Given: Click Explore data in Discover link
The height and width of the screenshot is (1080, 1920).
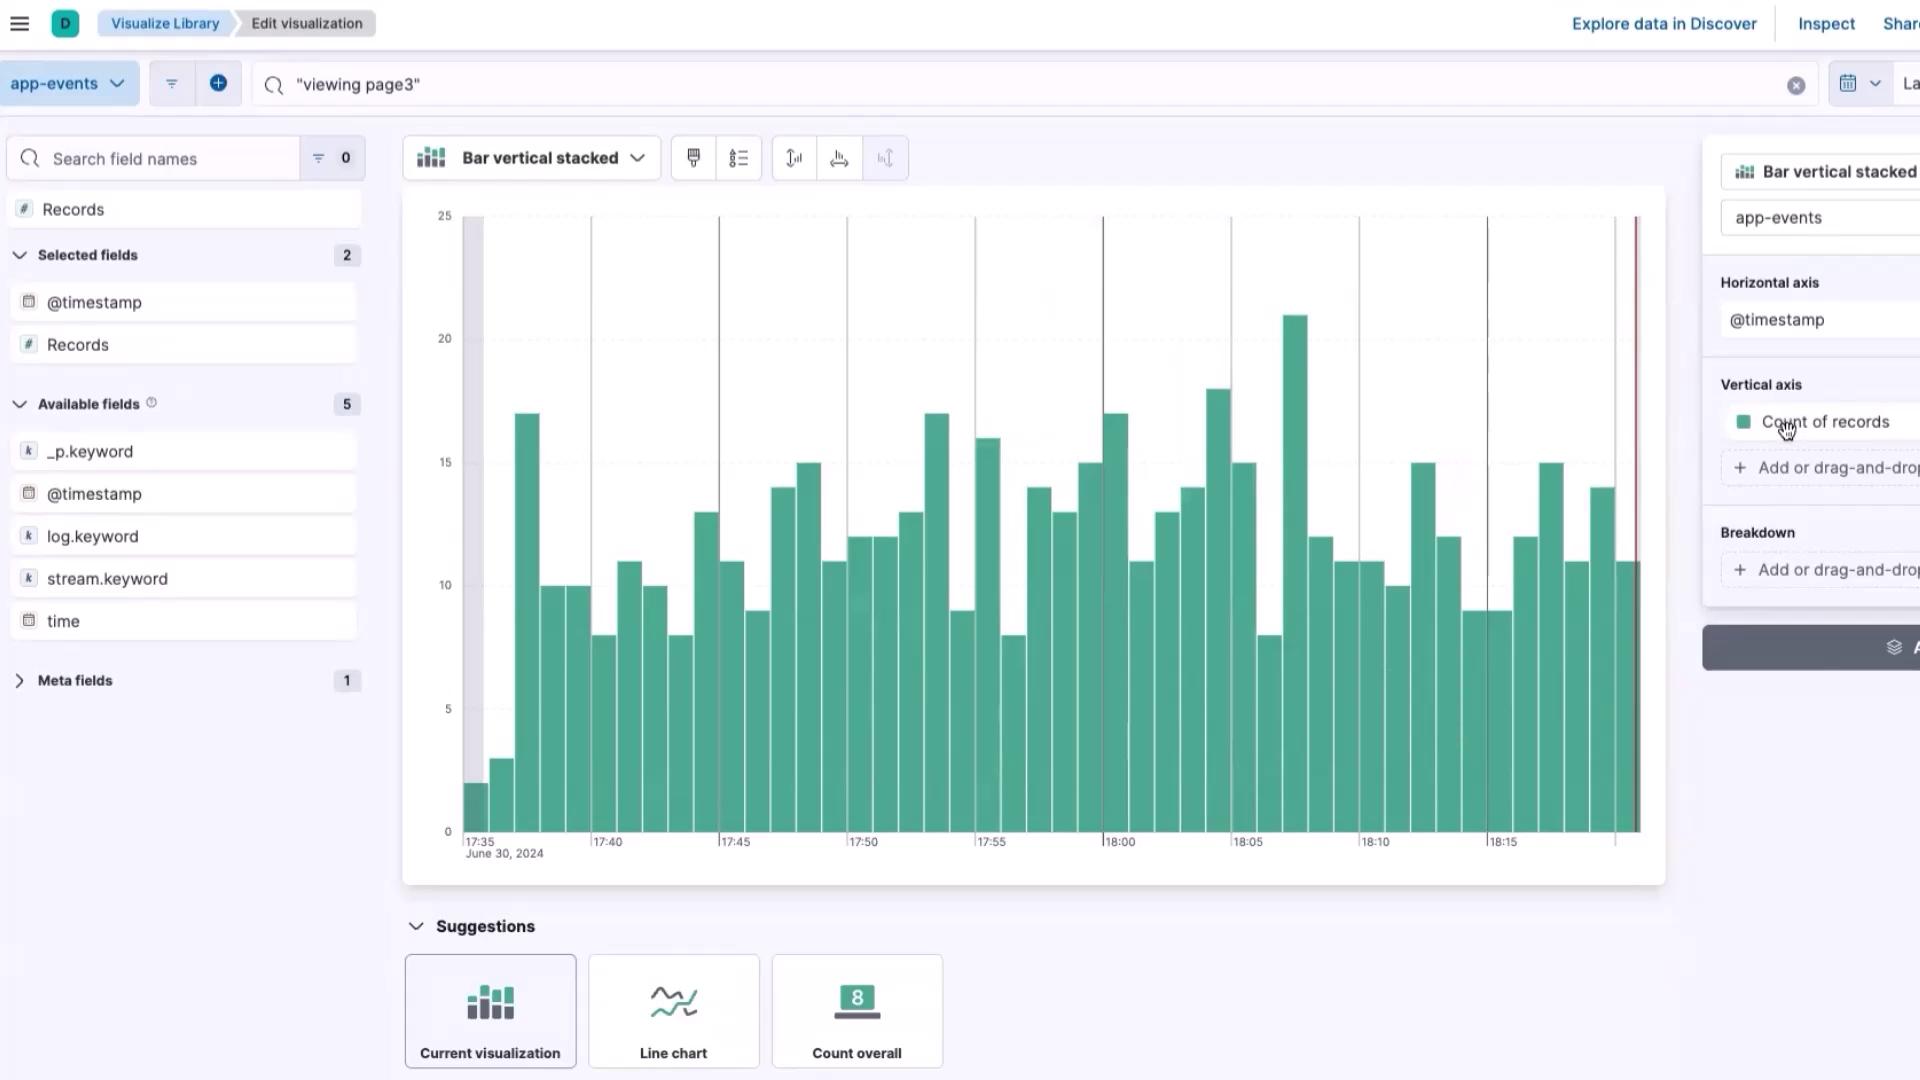Looking at the screenshot, I should (1663, 24).
